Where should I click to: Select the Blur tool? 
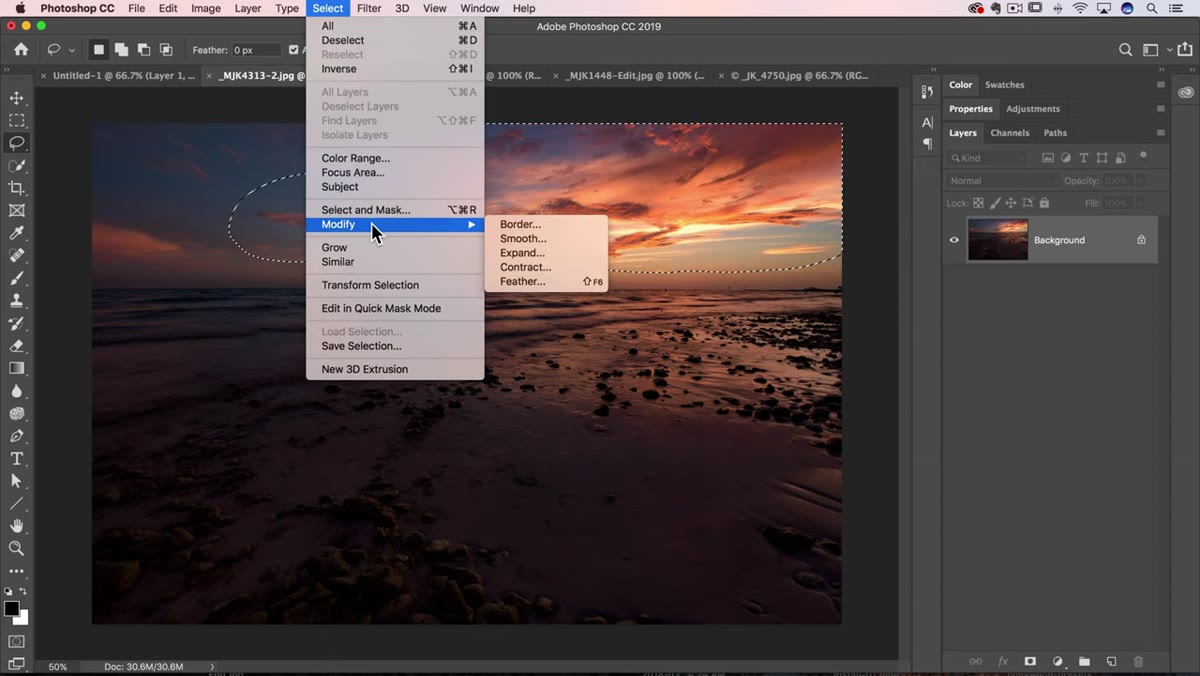pos(16,391)
